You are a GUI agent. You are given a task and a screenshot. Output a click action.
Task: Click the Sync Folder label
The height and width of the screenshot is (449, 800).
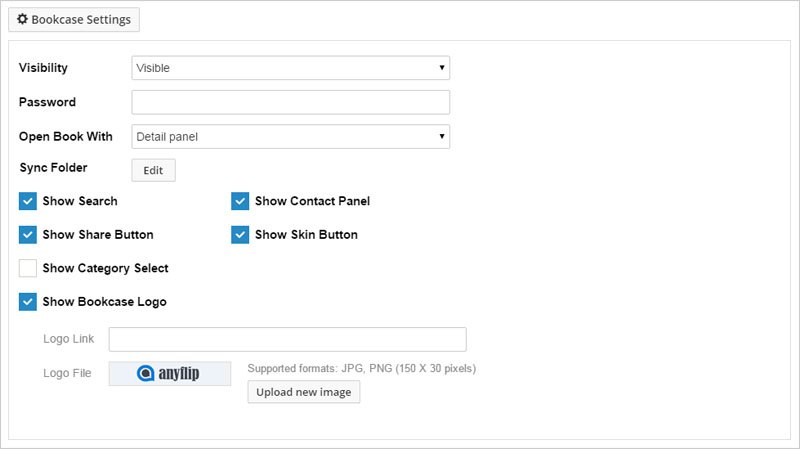53,168
